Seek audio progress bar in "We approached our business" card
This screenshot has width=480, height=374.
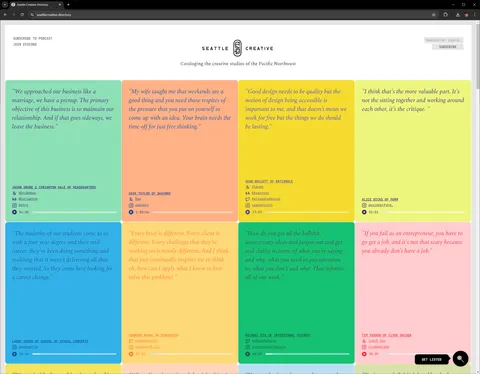pos(75,212)
